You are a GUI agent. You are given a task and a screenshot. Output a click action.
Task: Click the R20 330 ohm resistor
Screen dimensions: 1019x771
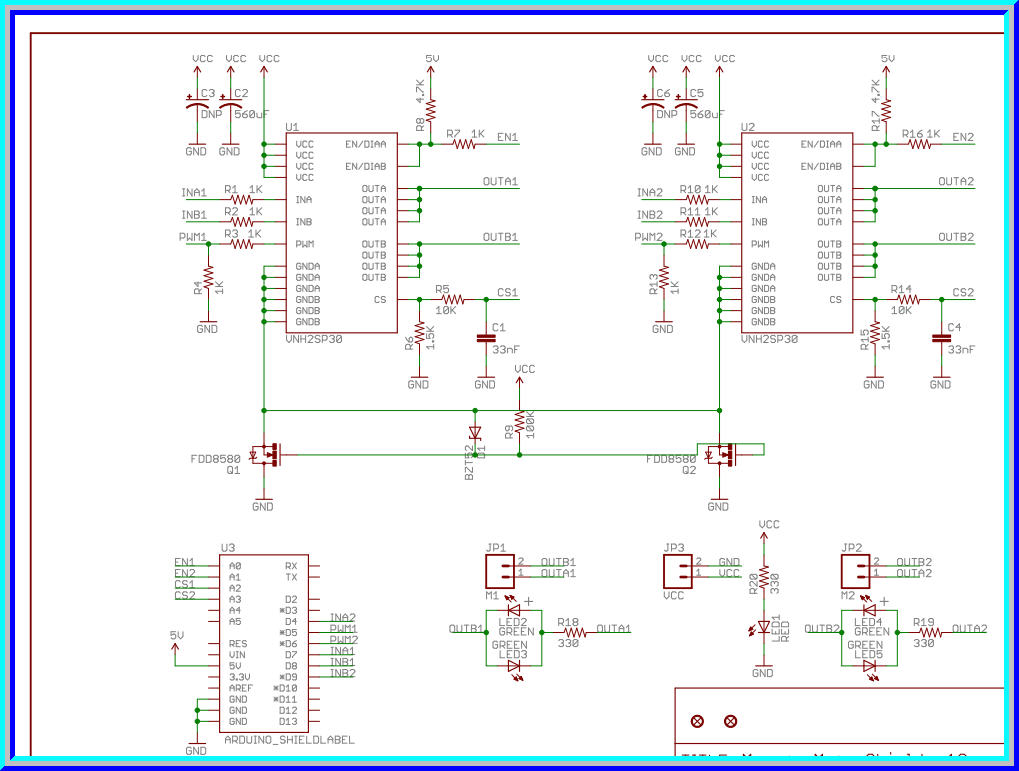tap(763, 577)
